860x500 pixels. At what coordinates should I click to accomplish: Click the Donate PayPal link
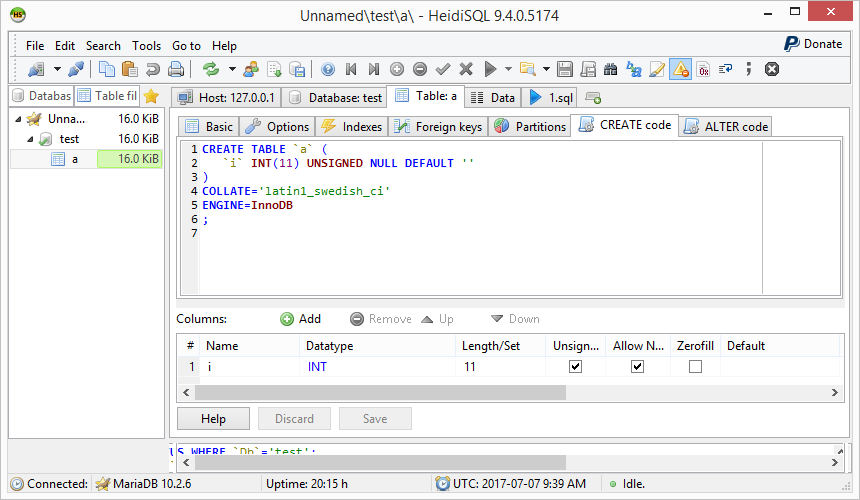pos(812,44)
